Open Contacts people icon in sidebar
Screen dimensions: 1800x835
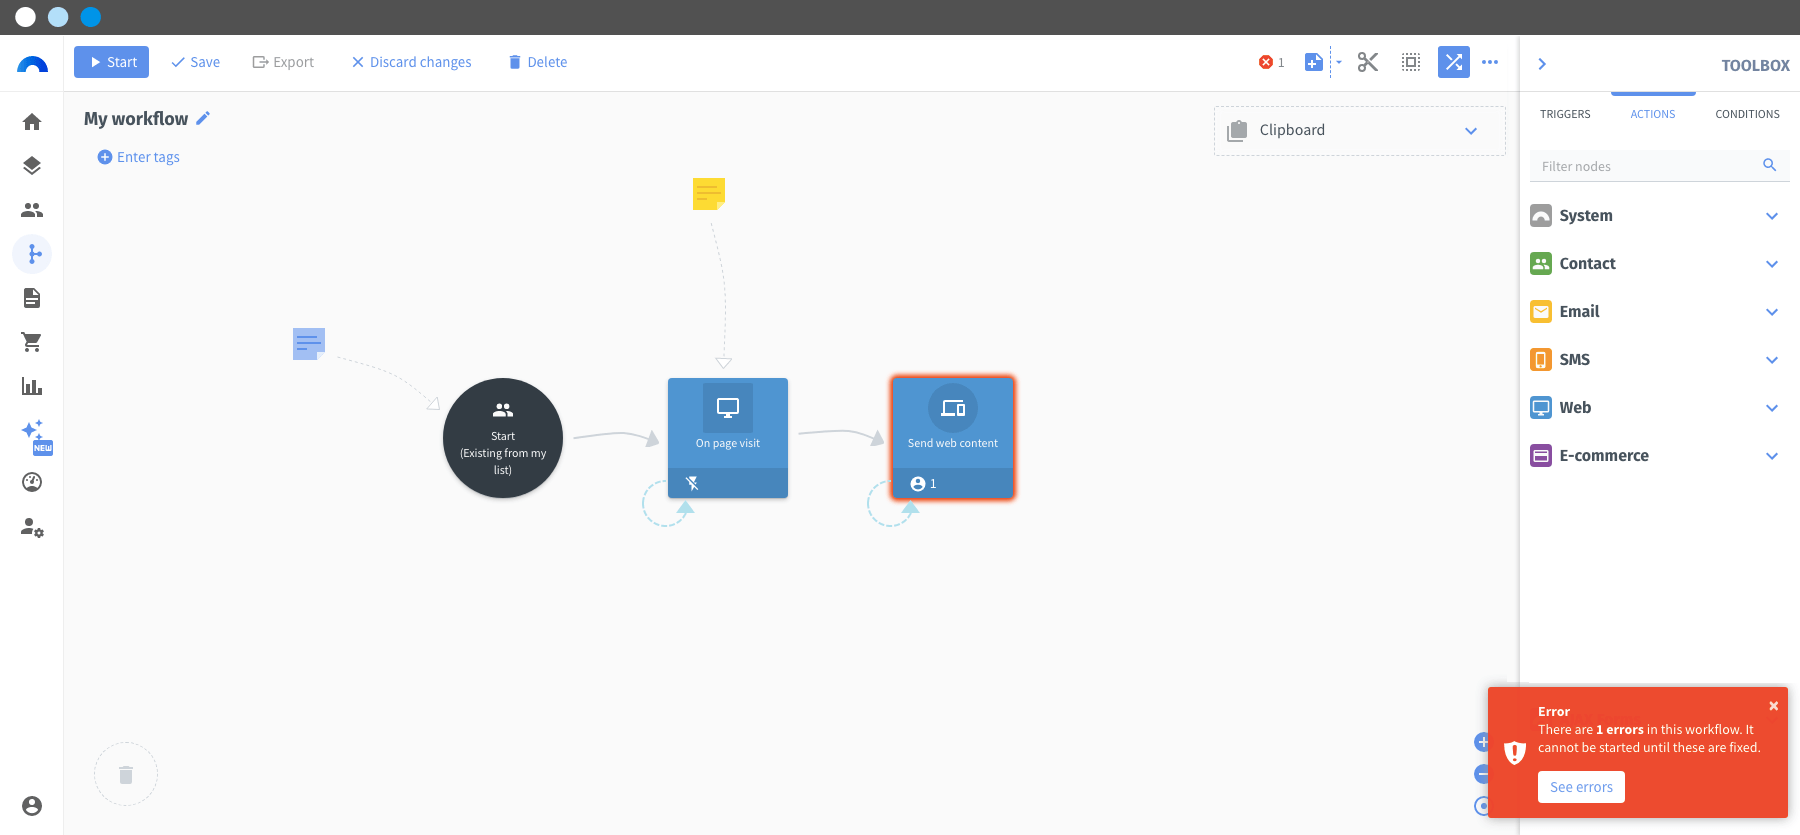[32, 210]
